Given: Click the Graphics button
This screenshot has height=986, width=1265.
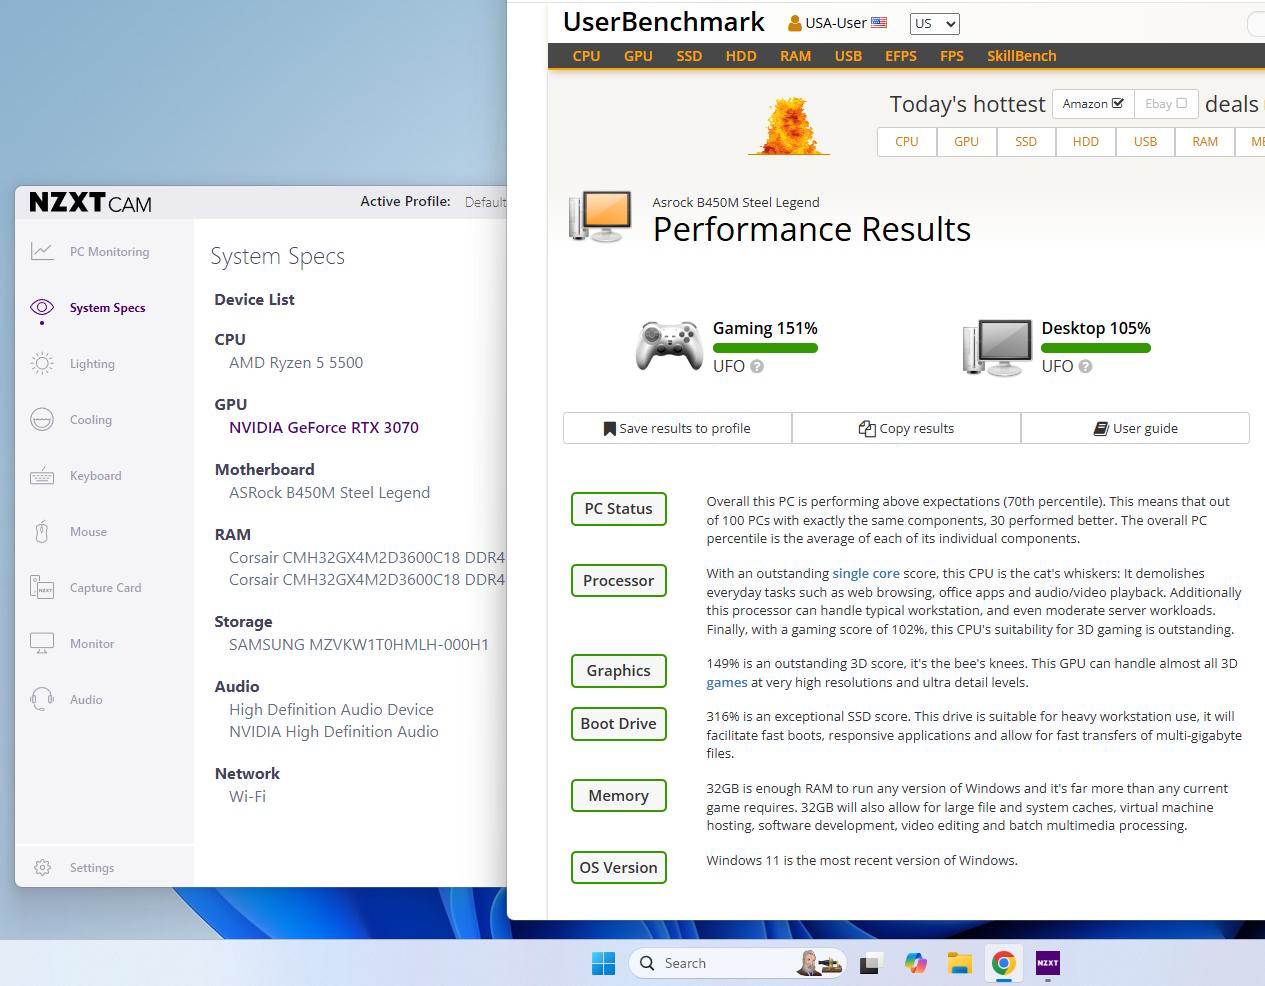Looking at the screenshot, I should point(618,671).
